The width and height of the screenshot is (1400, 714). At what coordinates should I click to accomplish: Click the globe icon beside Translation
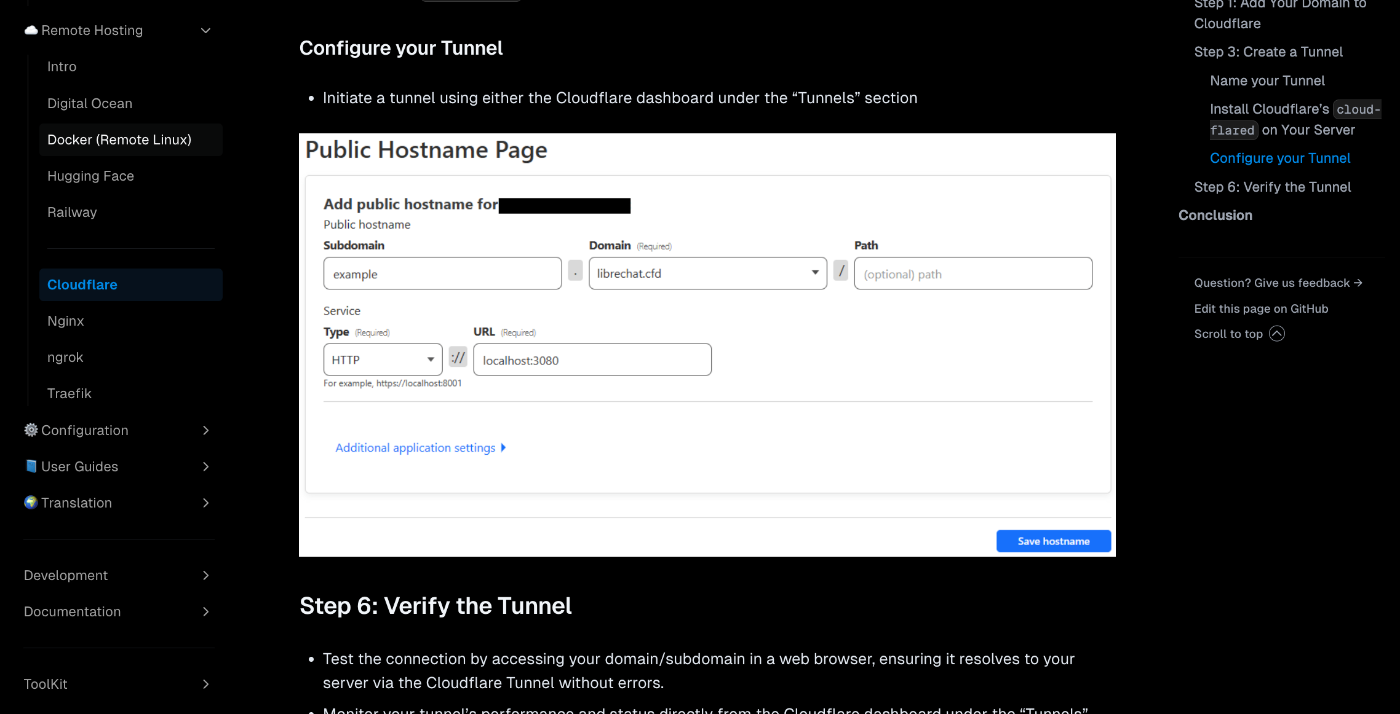click(31, 503)
